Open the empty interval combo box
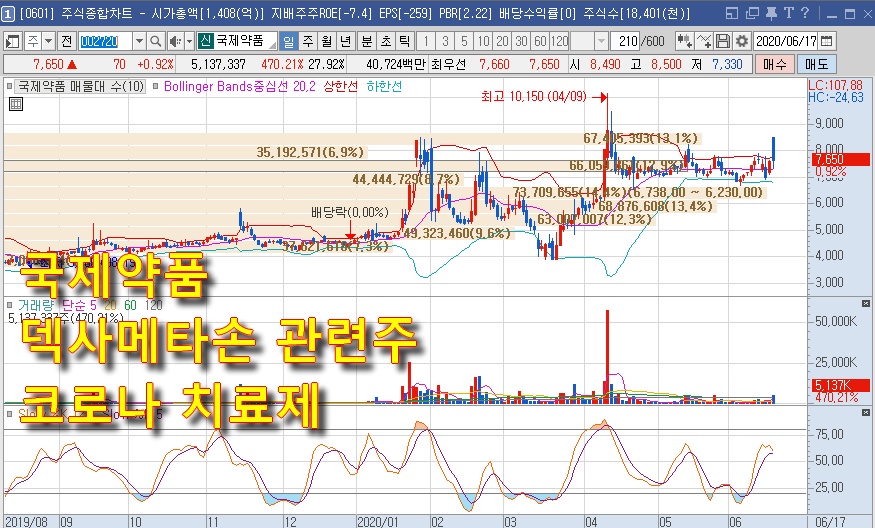This screenshot has height=528, width=875. [x=589, y=41]
